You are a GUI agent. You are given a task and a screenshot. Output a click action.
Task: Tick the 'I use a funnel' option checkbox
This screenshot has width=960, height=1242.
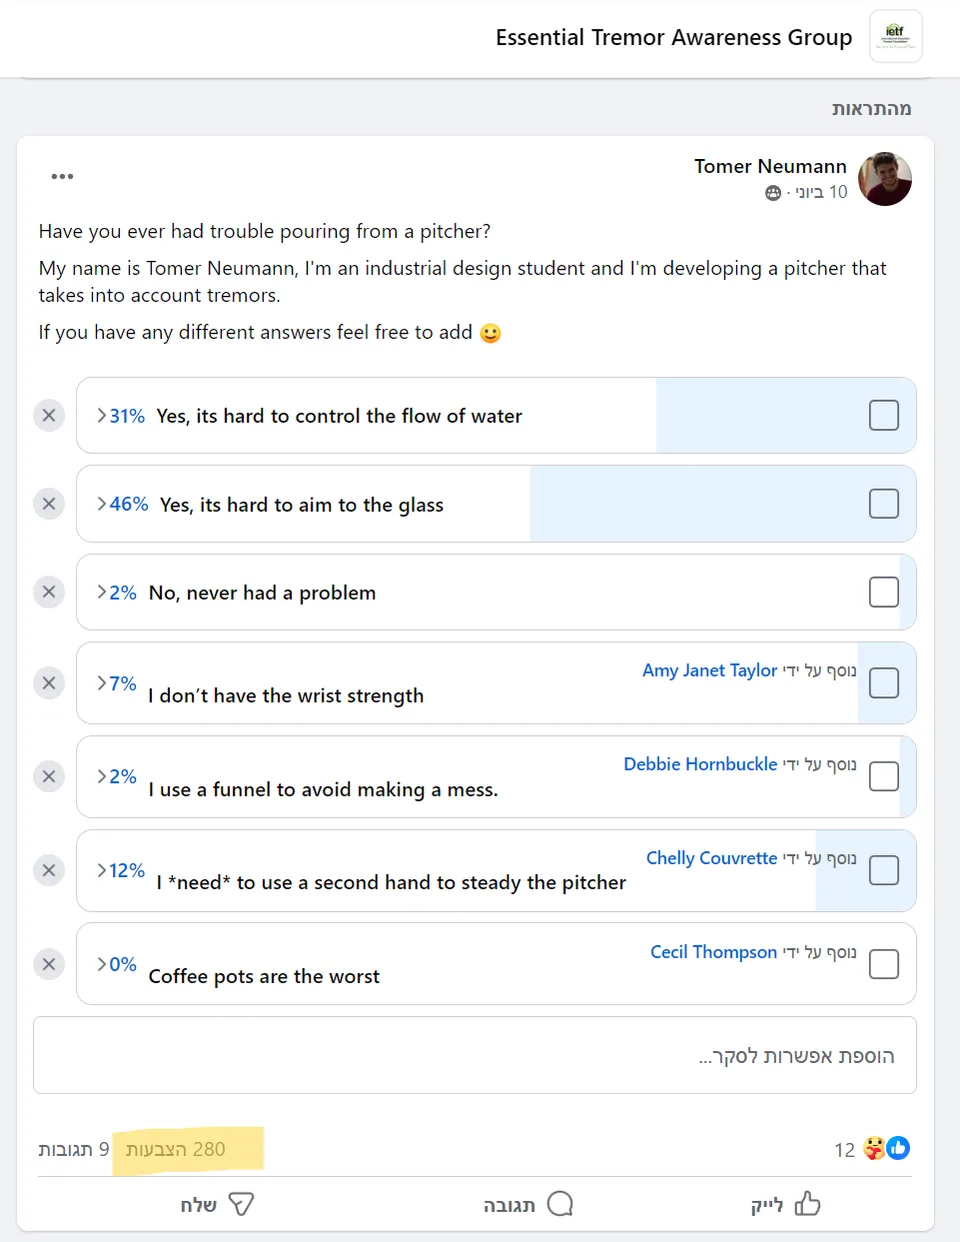(884, 777)
